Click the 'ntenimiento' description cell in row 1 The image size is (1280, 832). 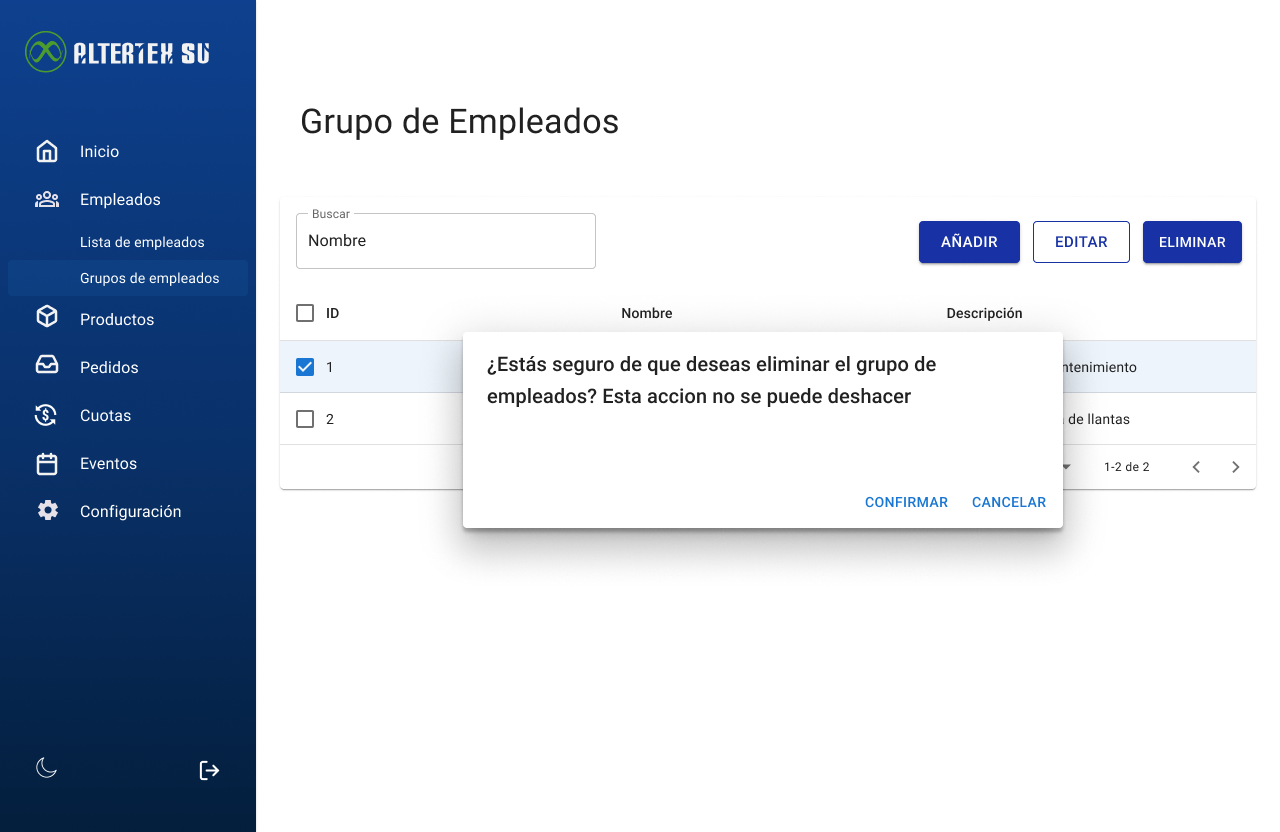1100,367
